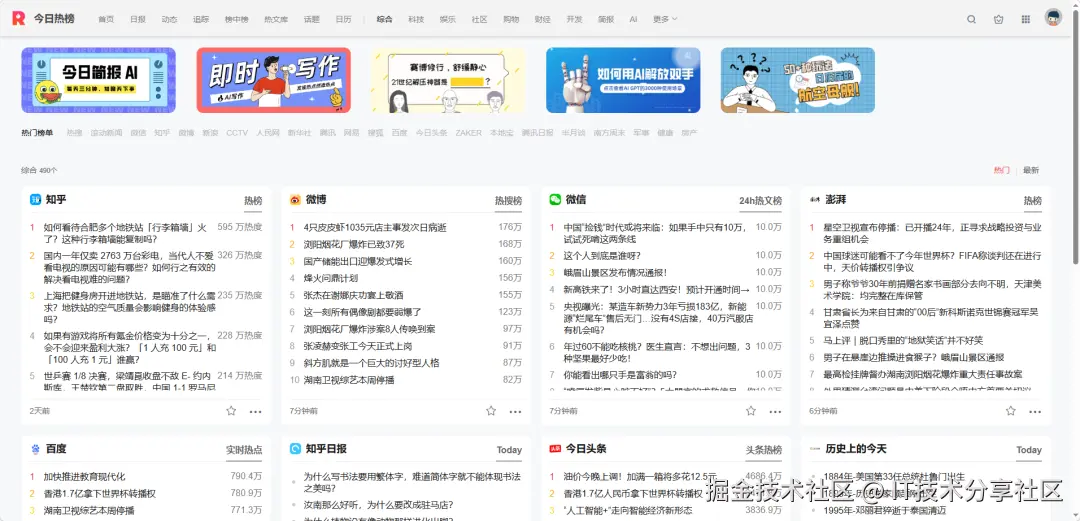
Task: Go to the 首页 nav item
Action: coord(106,19)
